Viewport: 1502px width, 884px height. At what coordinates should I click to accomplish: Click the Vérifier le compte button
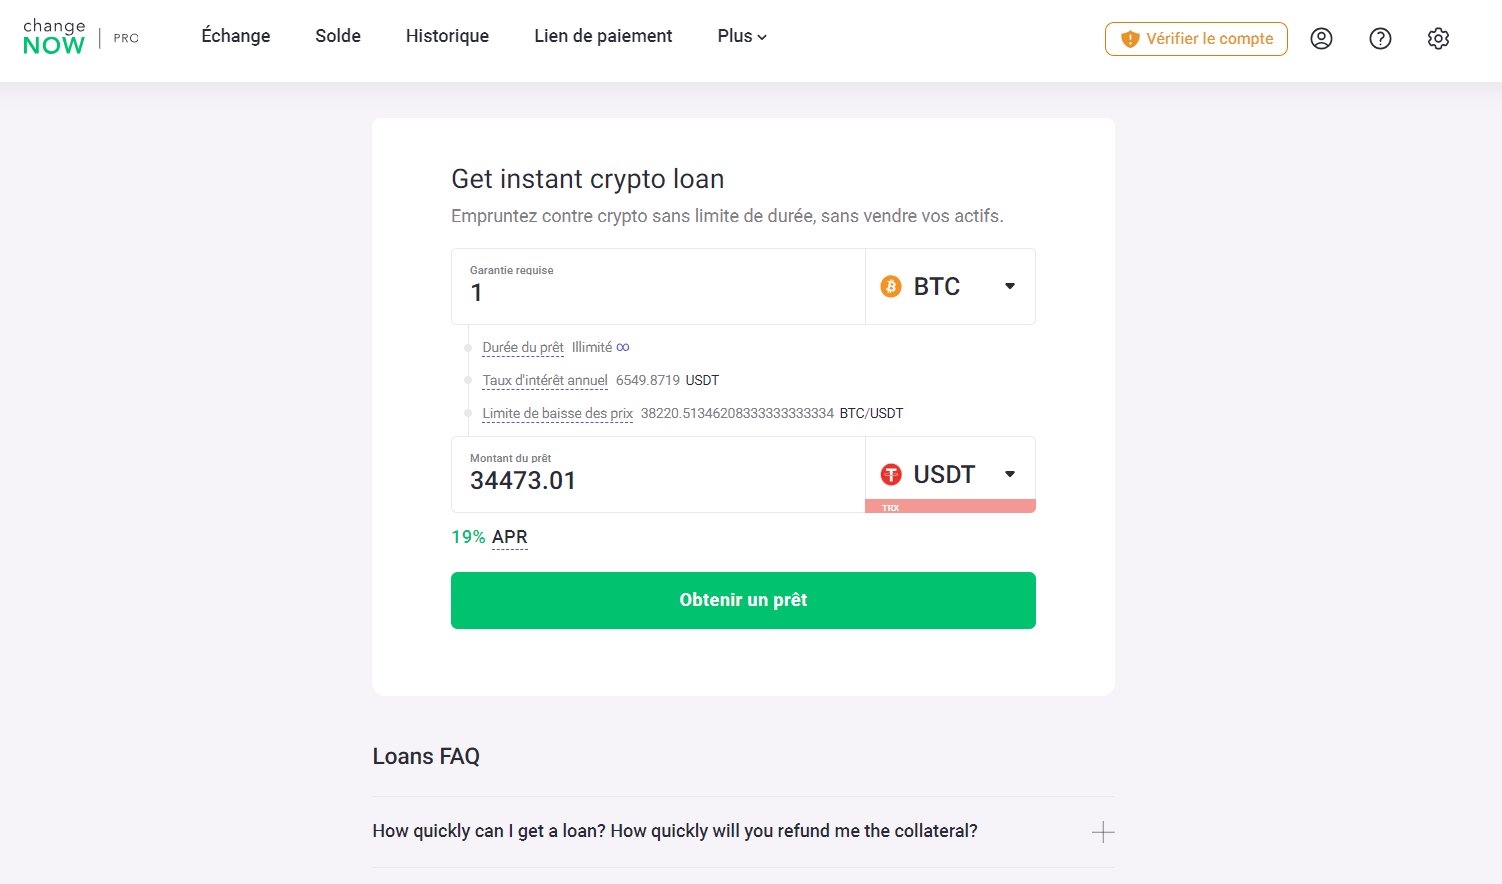(x=1196, y=38)
